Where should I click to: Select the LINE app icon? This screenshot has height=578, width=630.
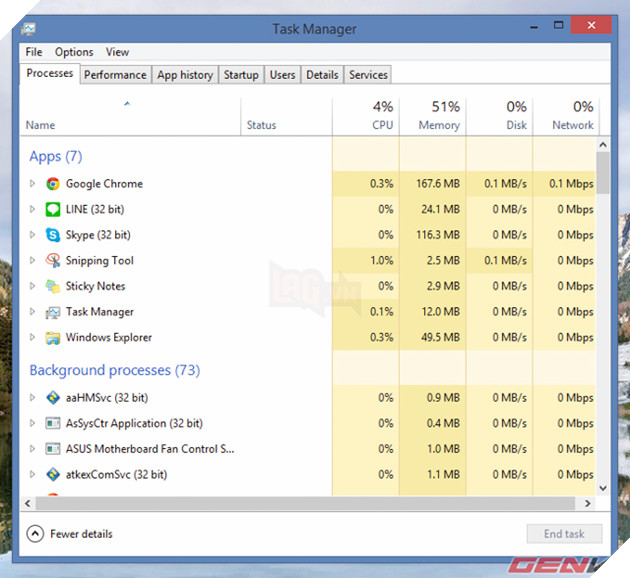pyautogui.click(x=53, y=210)
